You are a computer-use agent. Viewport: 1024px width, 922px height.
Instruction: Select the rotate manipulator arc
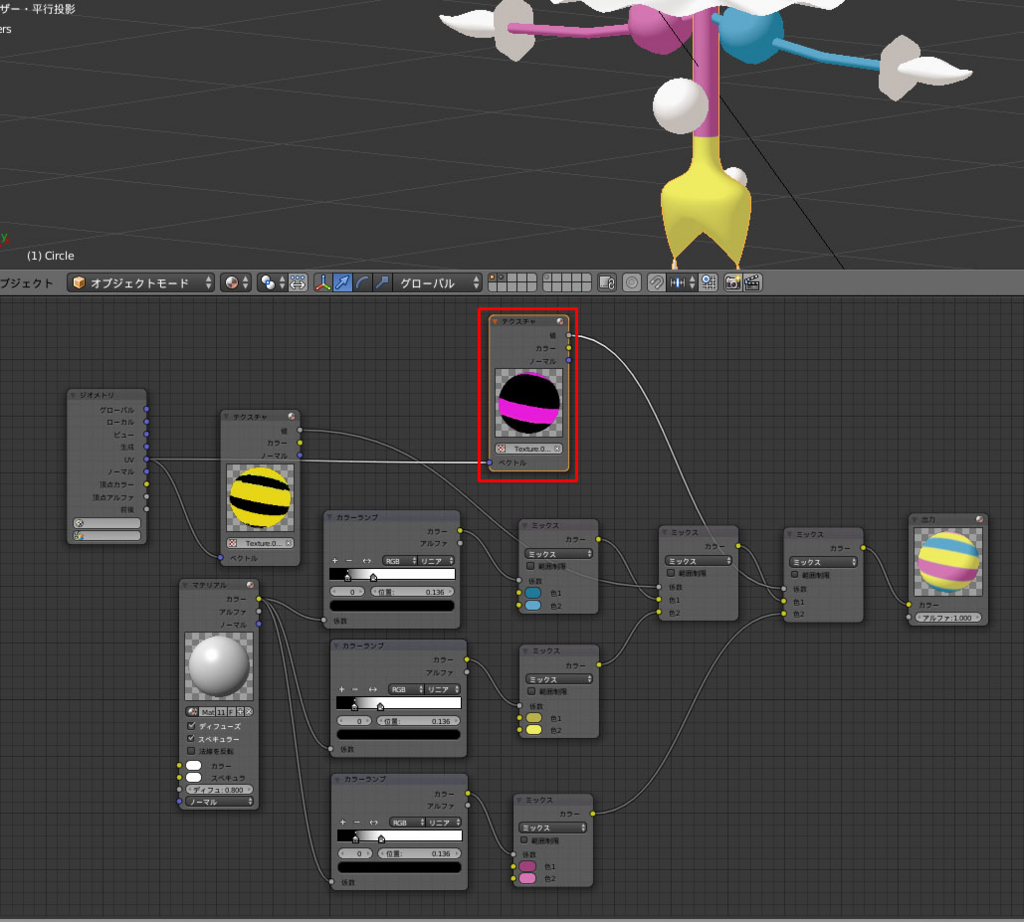tap(362, 283)
